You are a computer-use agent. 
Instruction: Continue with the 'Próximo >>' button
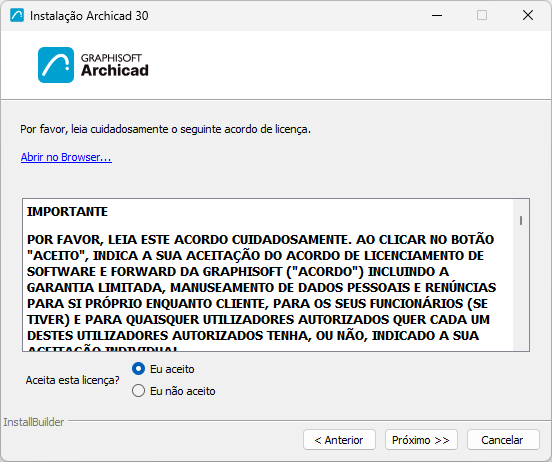tap(421, 439)
